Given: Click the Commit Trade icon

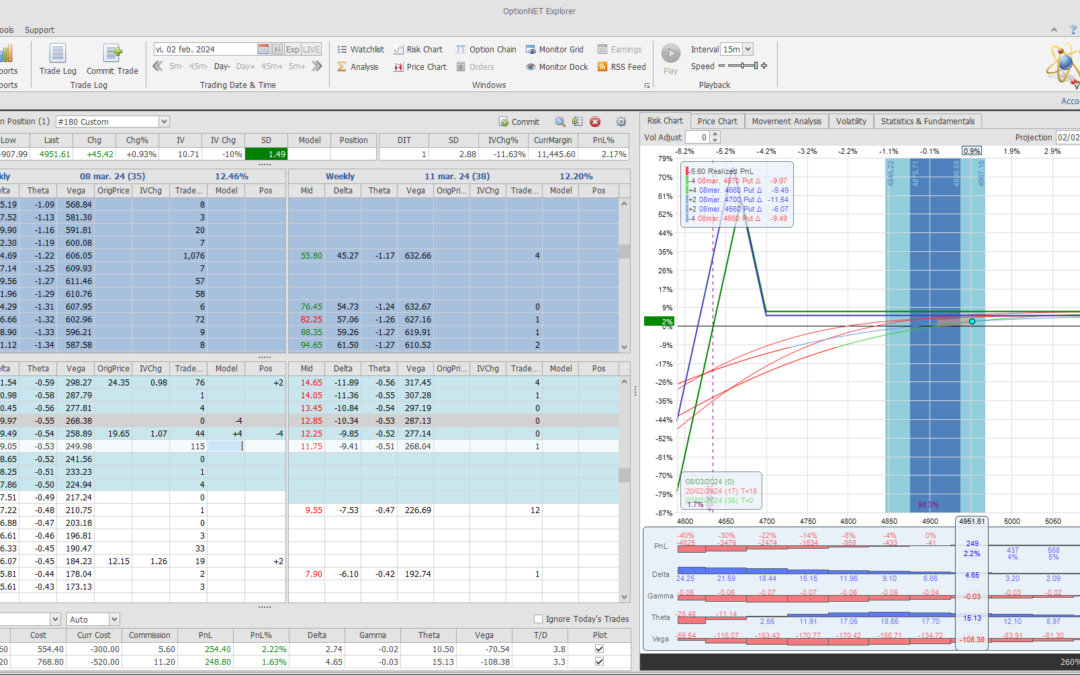Looking at the screenshot, I should tap(112, 57).
